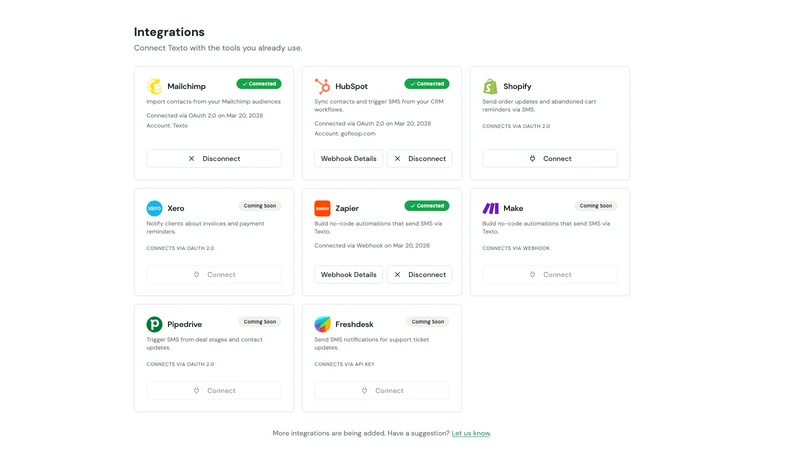This screenshot has width=800, height=450.
Task: Click Mailchimp's Connected status badge
Action: coord(259,84)
